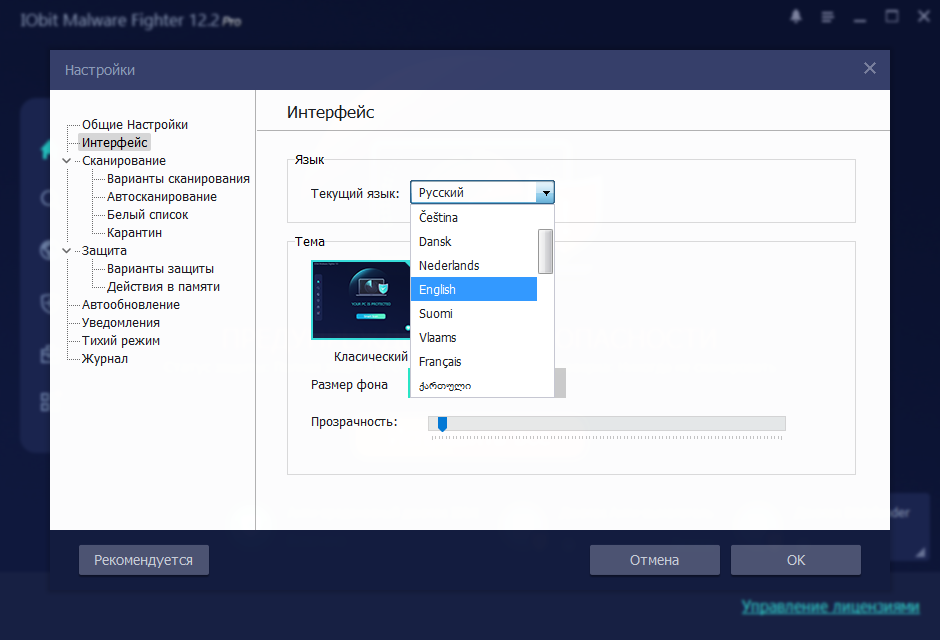The width and height of the screenshot is (940, 640).
Task: Open Уведомления settings
Action: coord(120,322)
